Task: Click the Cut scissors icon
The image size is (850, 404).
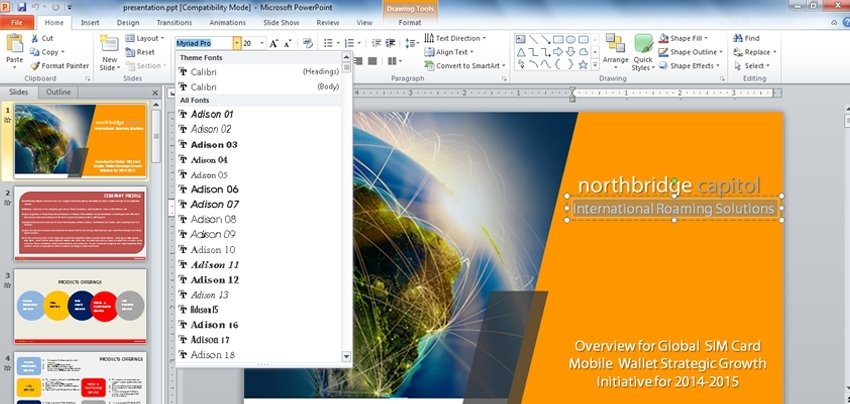Action: [34, 38]
